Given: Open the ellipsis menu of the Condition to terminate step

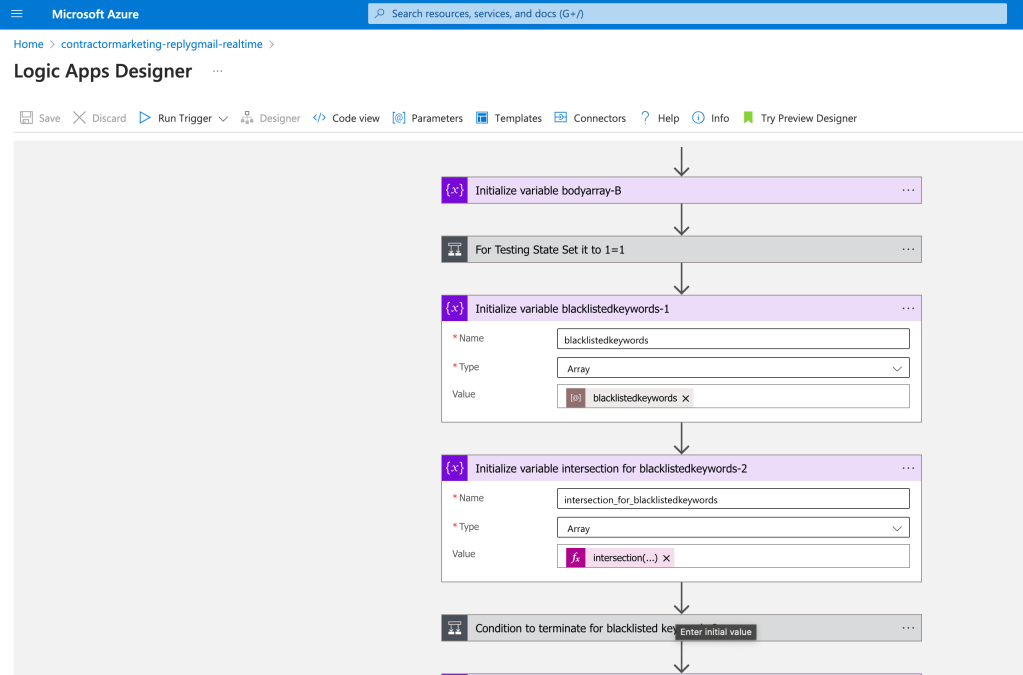Looking at the screenshot, I should coord(908,627).
